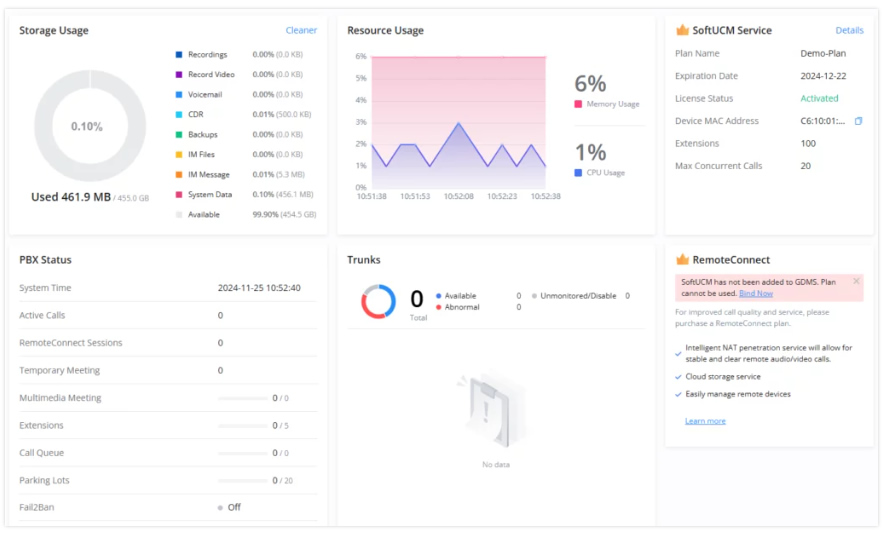Click the expiration date '2024-12-22'
885x534 pixels.
coord(823,76)
